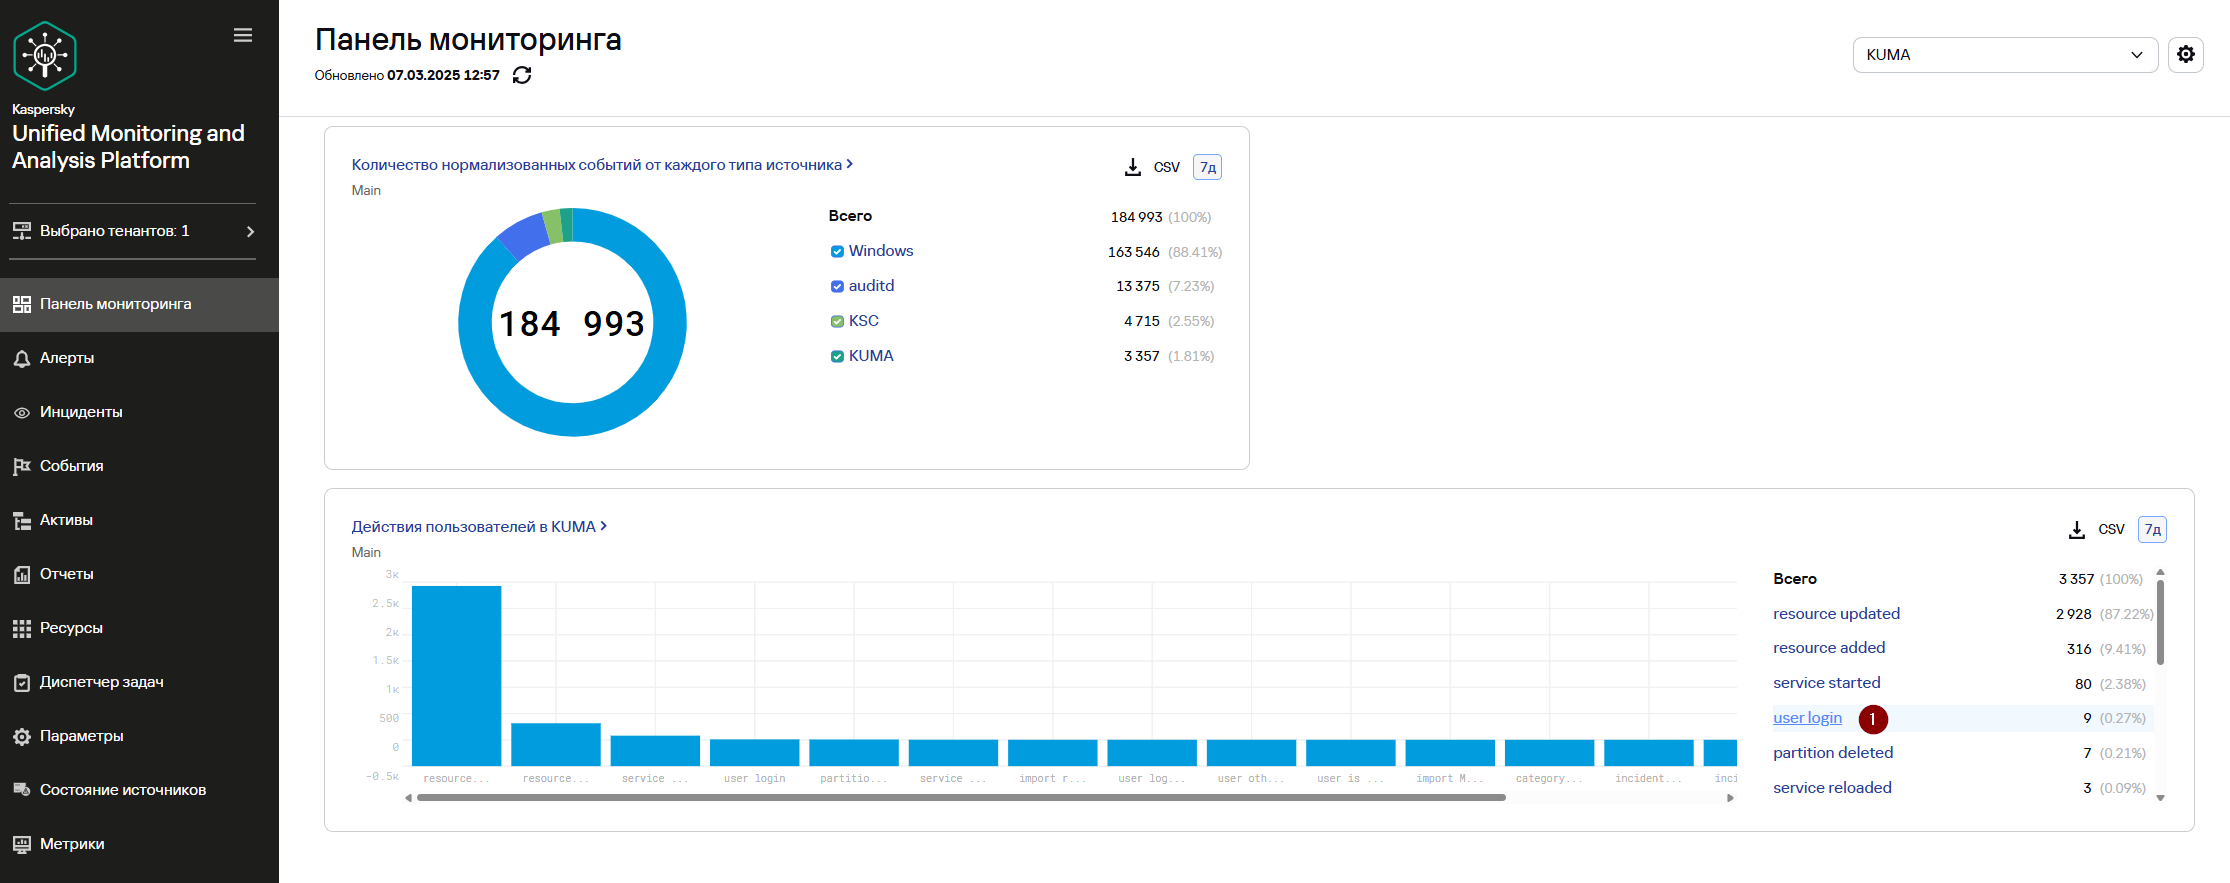Screen dimensions: 2230x883
Task: Click the report icon beside Отчеты
Action: tap(22, 574)
